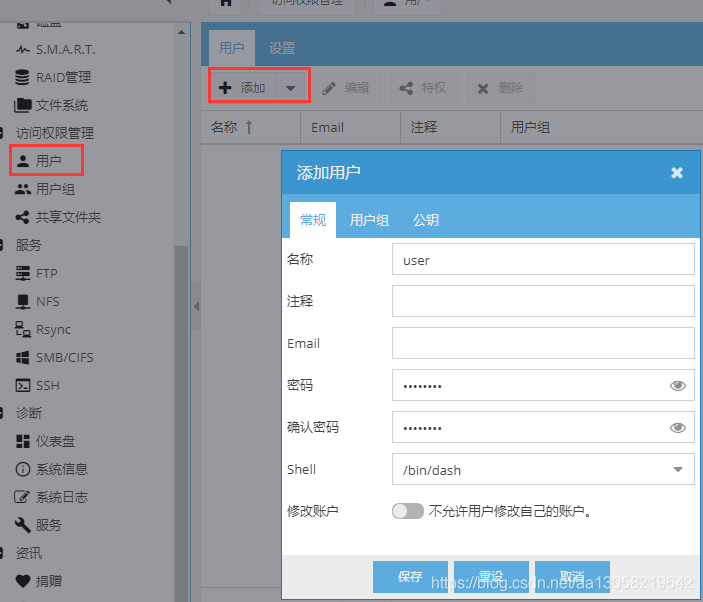703x602 pixels.
Task: Close the 添加用户 dialog
Action: pyautogui.click(x=677, y=173)
